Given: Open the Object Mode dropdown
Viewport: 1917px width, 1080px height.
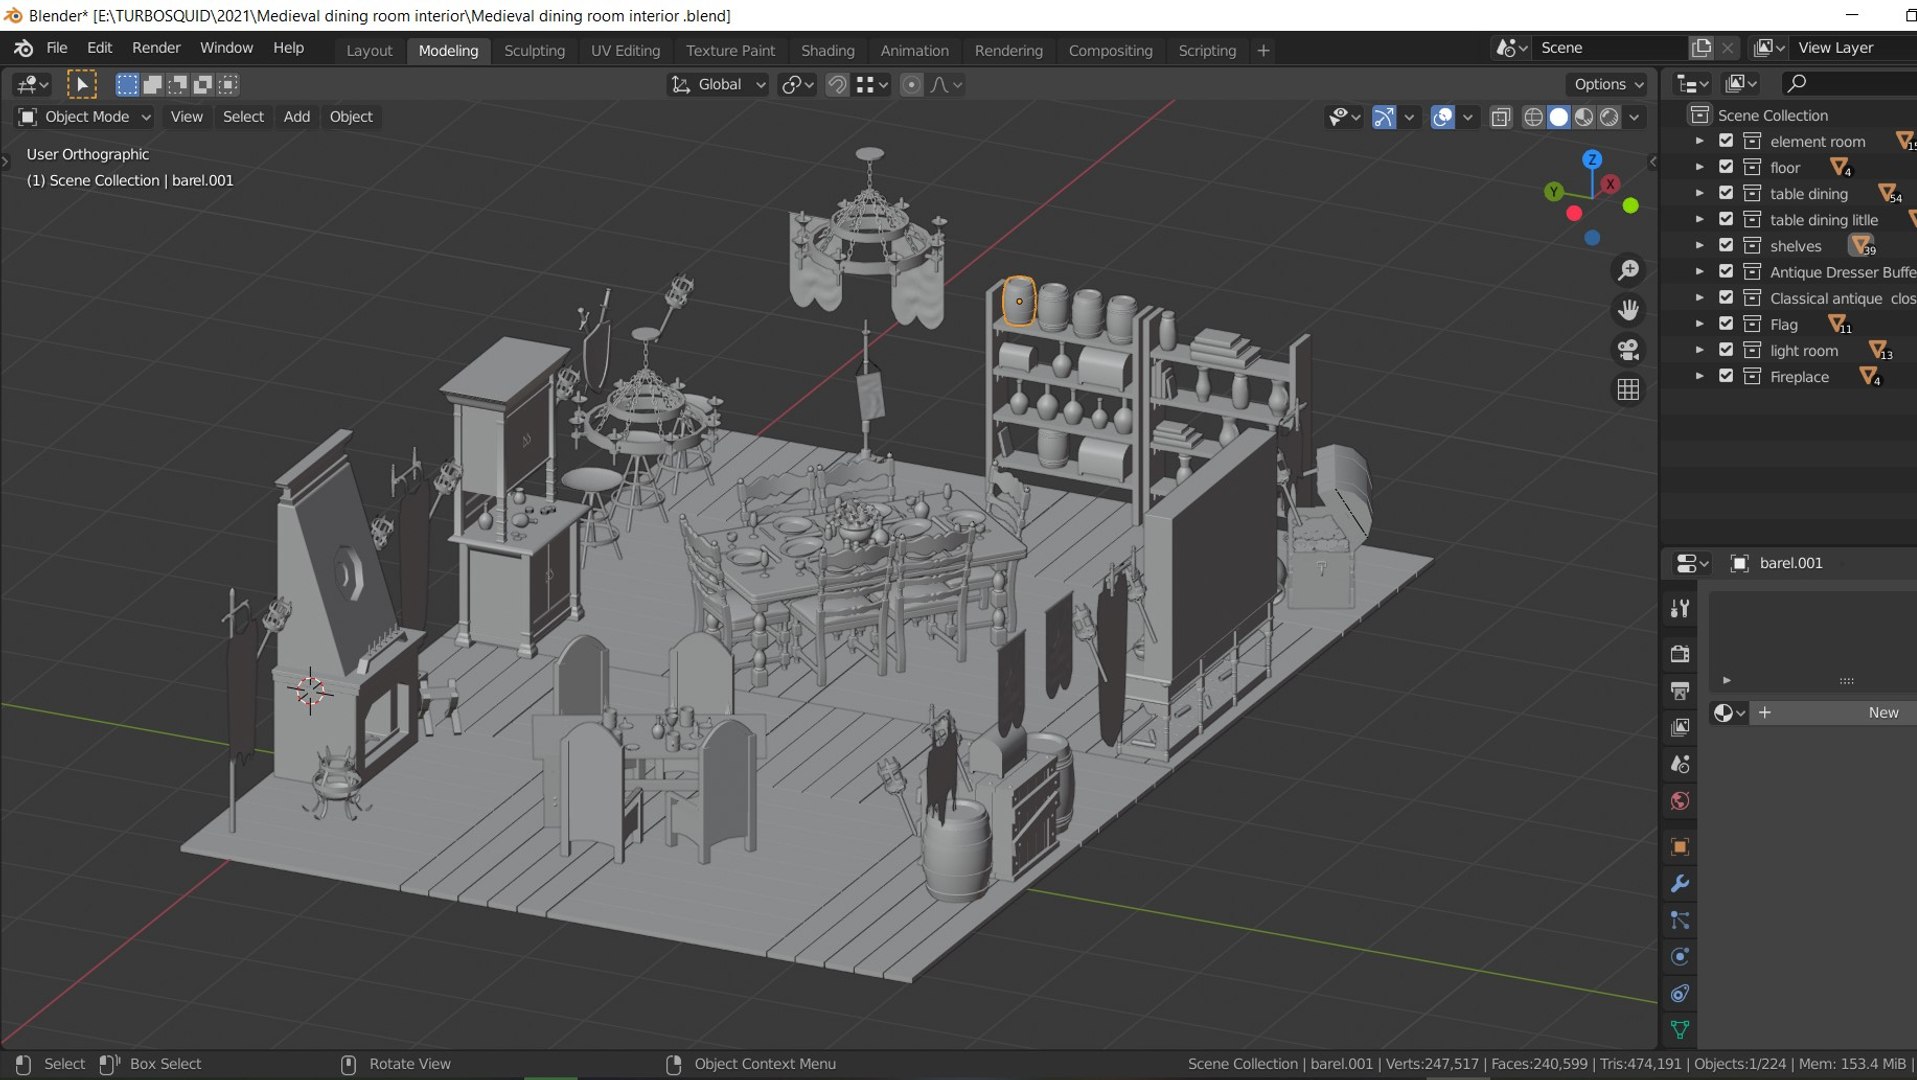Looking at the screenshot, I should point(85,117).
